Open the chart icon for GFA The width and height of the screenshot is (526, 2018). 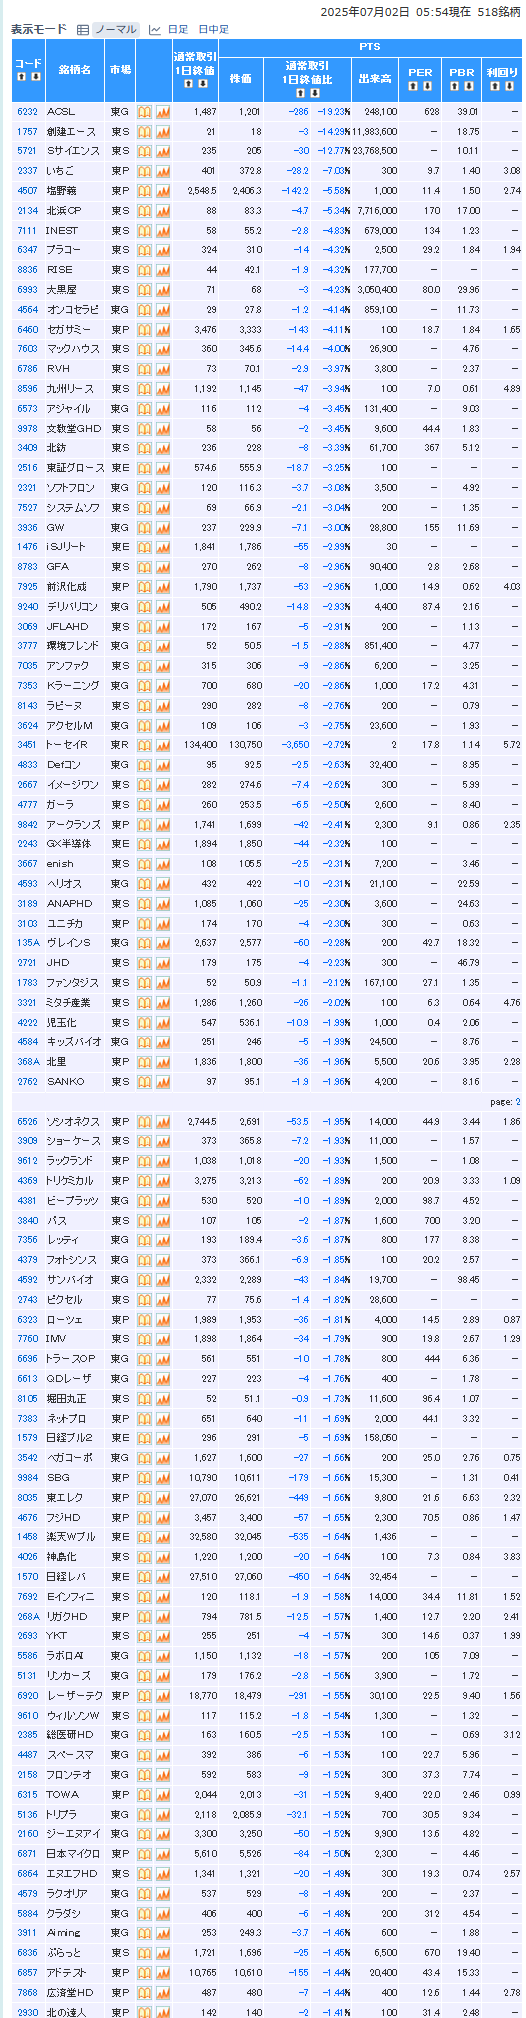(x=163, y=567)
